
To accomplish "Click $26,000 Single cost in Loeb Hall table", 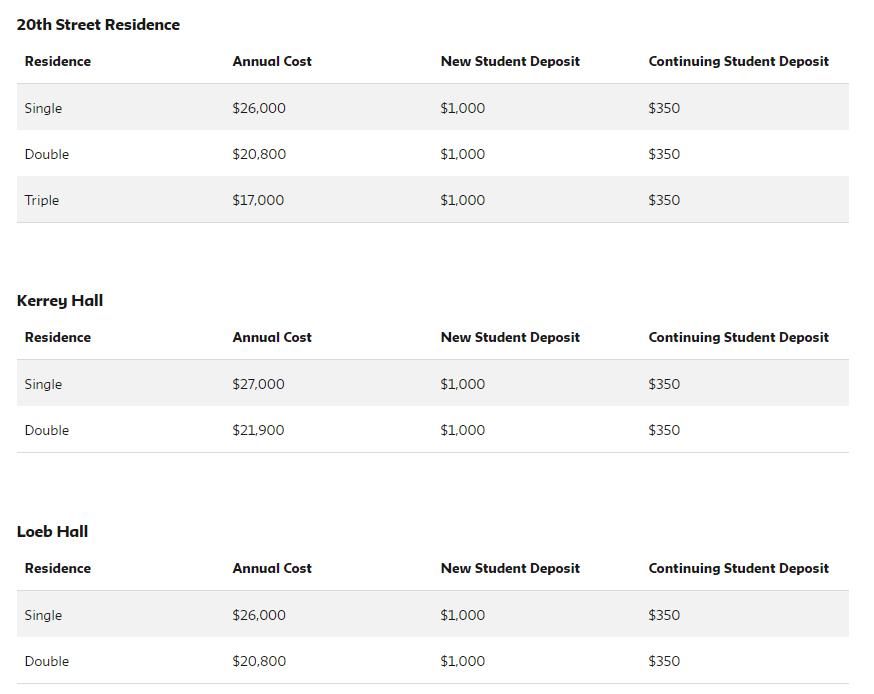I will [x=259, y=615].
